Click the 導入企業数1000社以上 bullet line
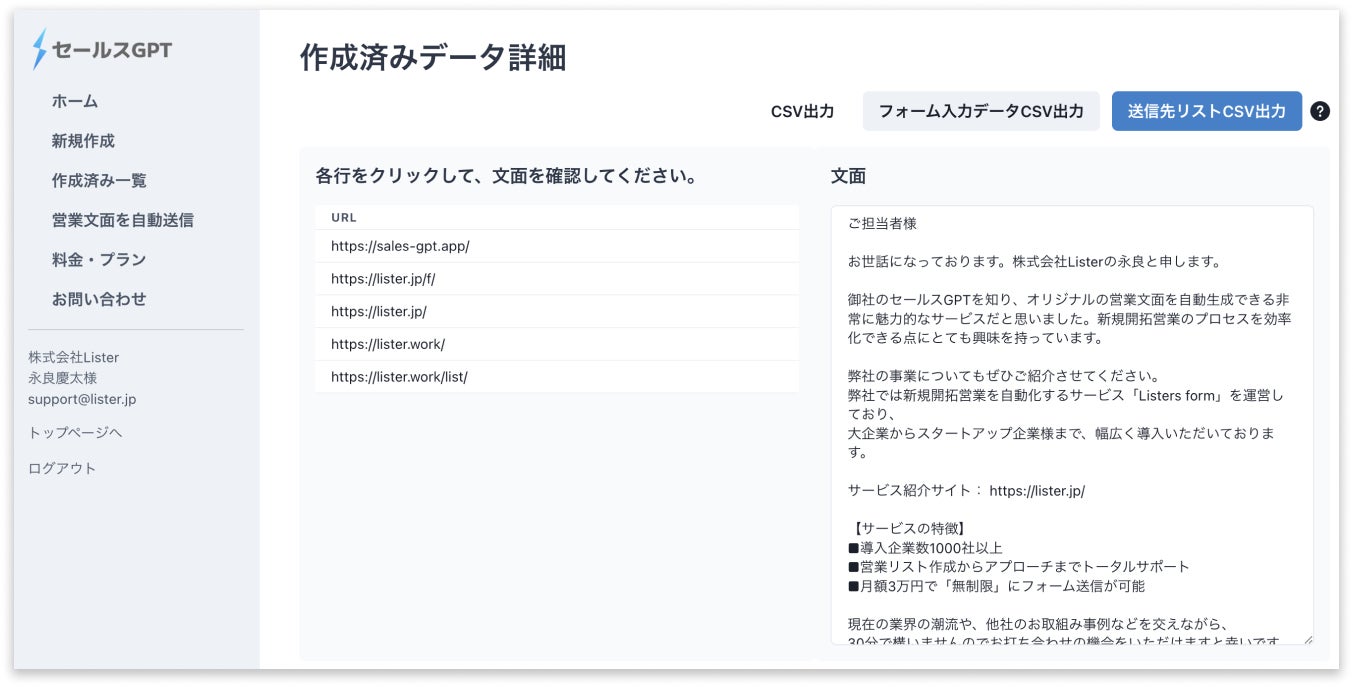The width and height of the screenshot is (1353, 687). coord(925,547)
